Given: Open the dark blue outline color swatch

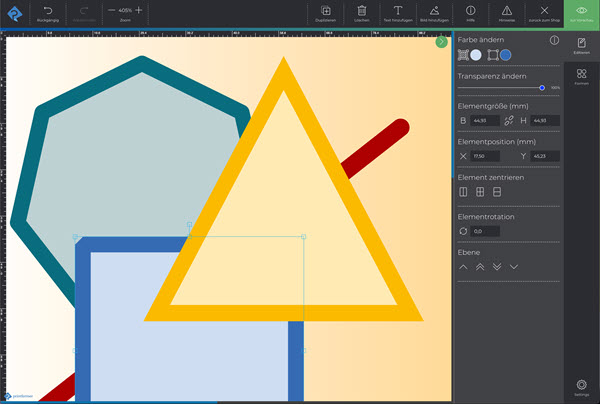Looking at the screenshot, I should point(505,55).
